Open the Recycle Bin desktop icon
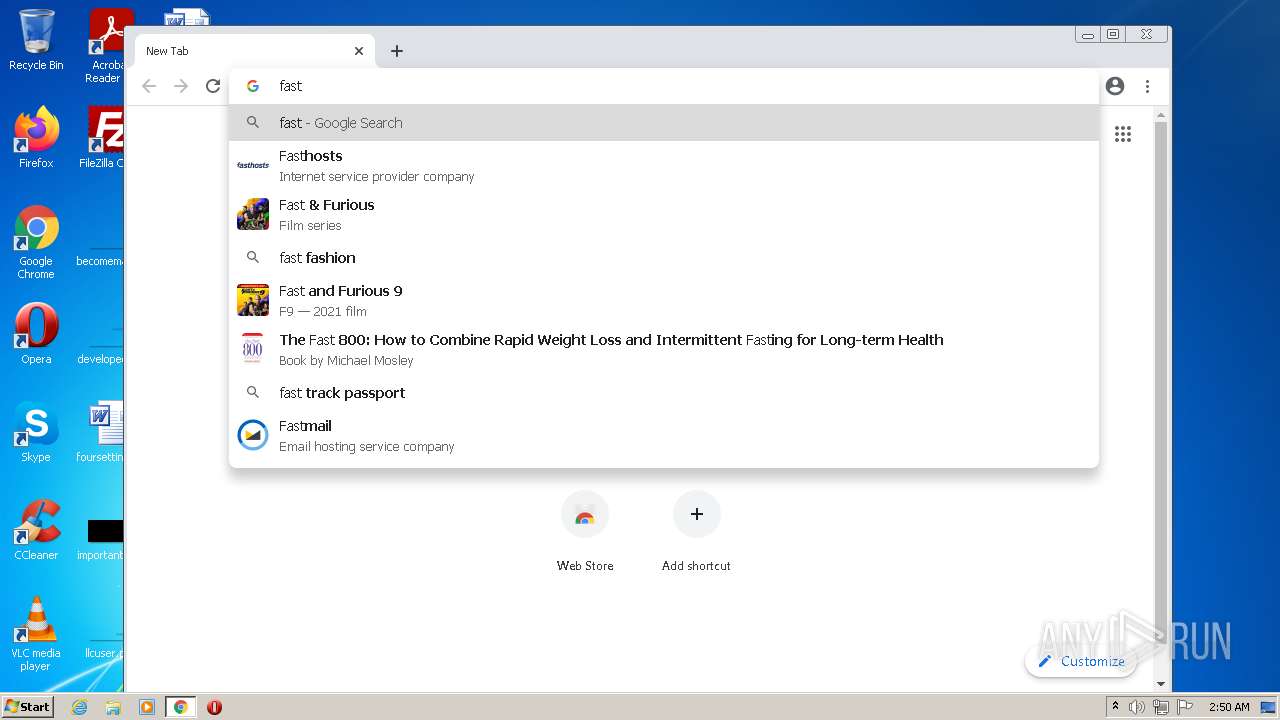The width and height of the screenshot is (1280, 720). click(36, 40)
